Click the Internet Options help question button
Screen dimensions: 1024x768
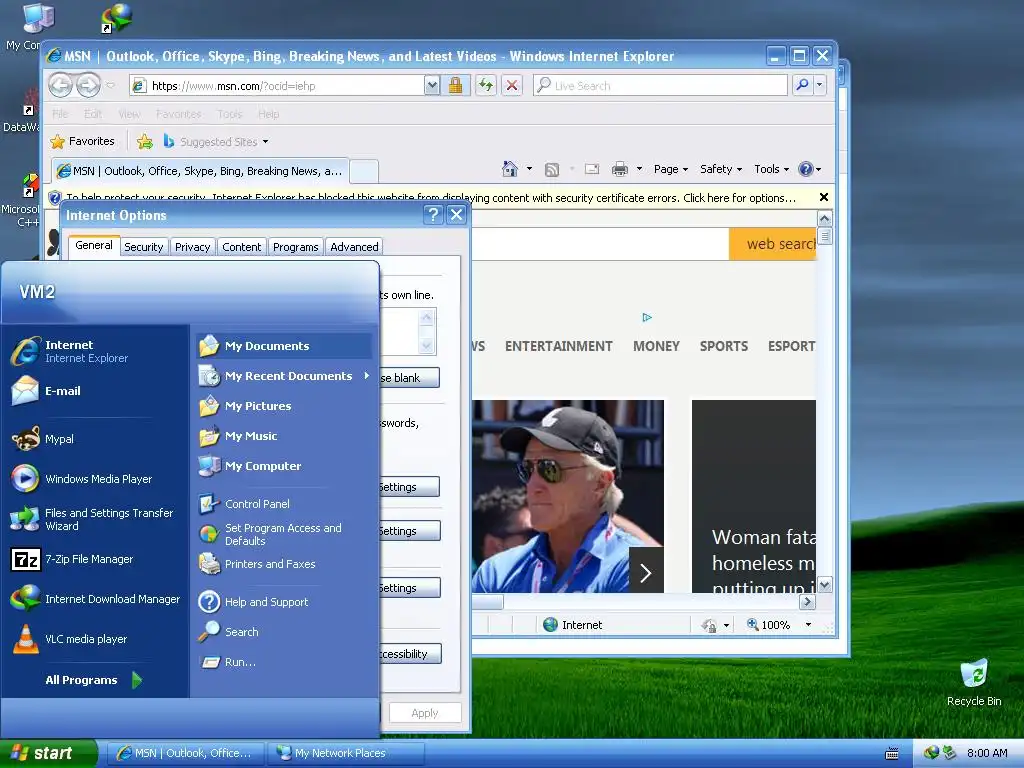pyautogui.click(x=432, y=215)
